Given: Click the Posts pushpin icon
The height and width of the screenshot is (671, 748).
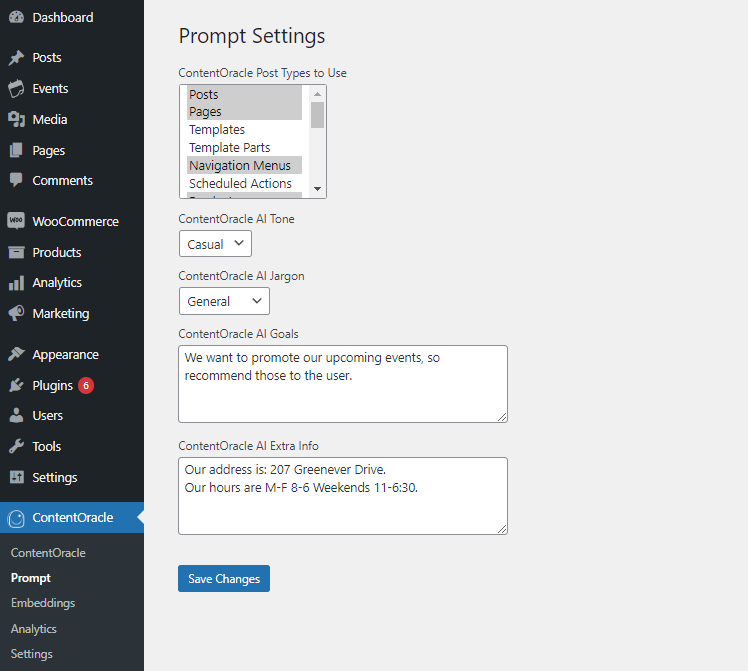Looking at the screenshot, I should [x=16, y=58].
